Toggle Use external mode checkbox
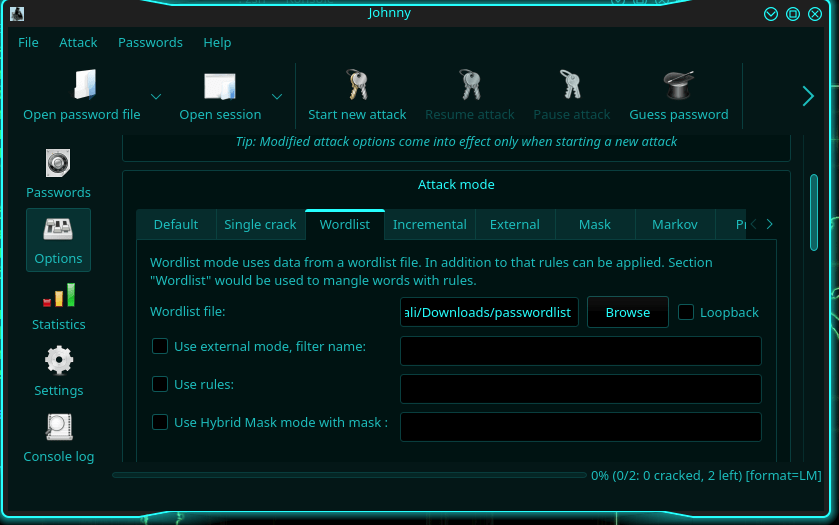The width and height of the screenshot is (839, 525). pyautogui.click(x=160, y=346)
